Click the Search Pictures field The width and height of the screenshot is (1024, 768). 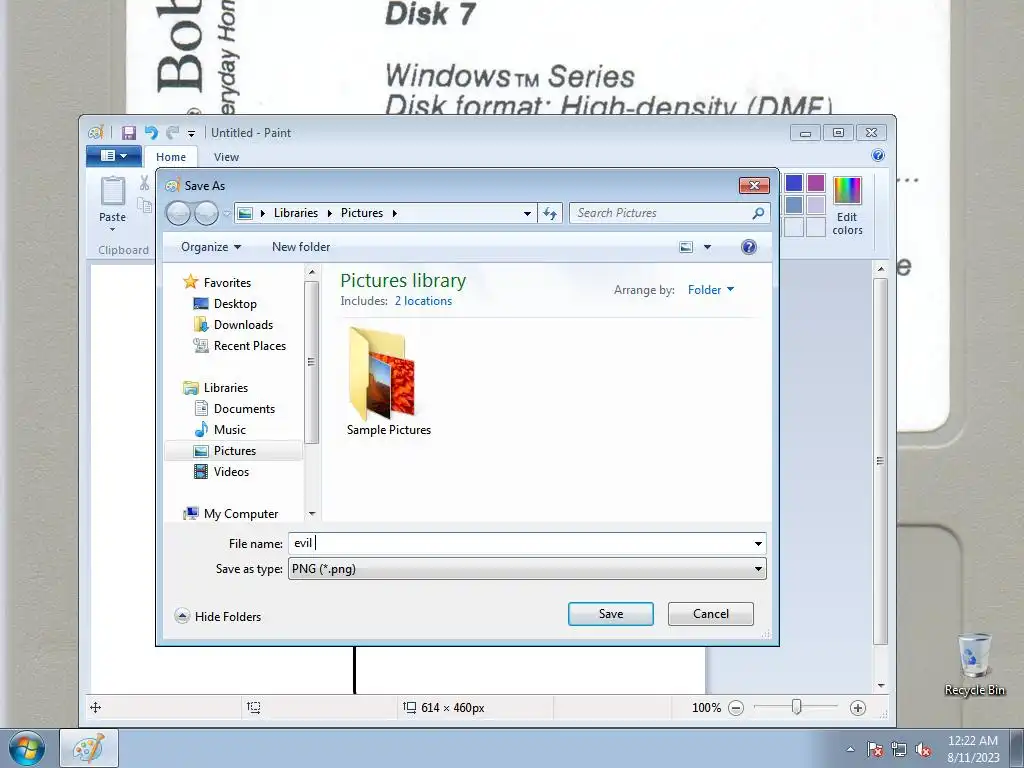point(669,213)
